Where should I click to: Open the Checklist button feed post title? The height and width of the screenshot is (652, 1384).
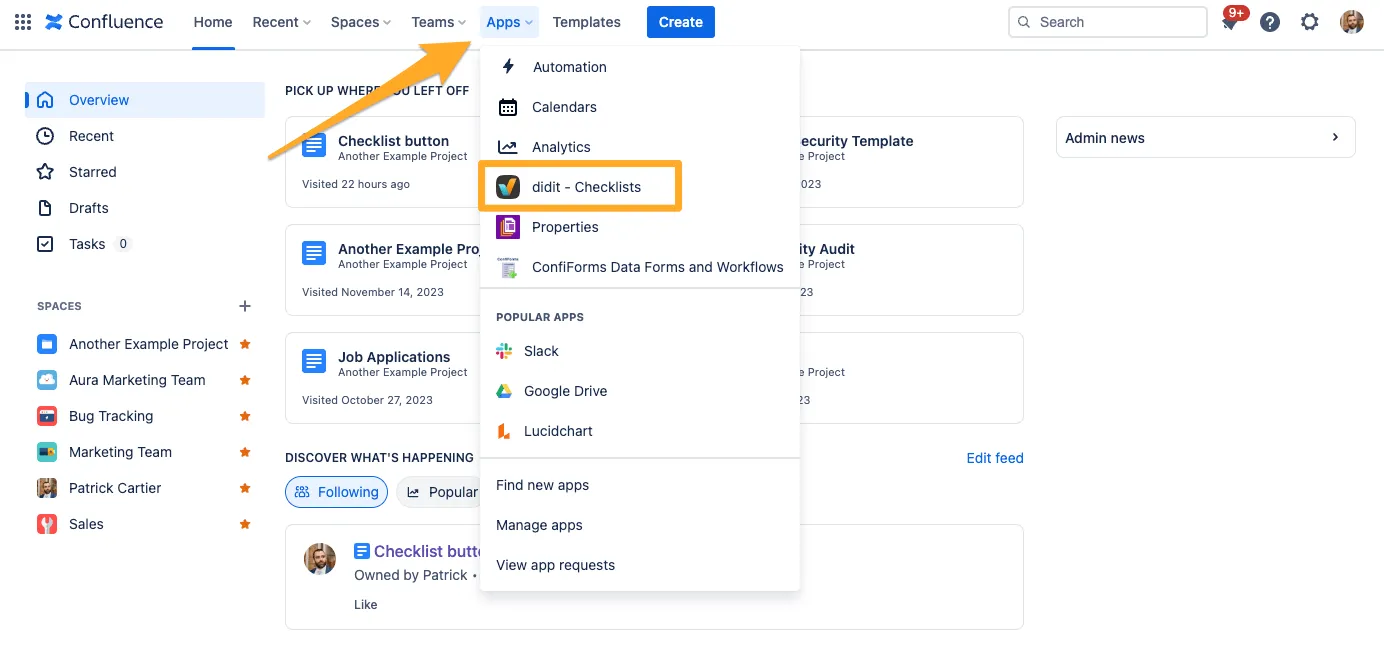(428, 551)
